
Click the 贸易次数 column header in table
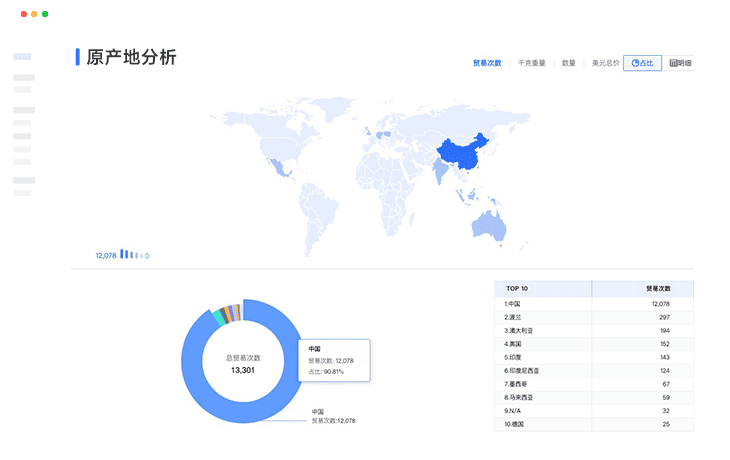click(x=657, y=288)
